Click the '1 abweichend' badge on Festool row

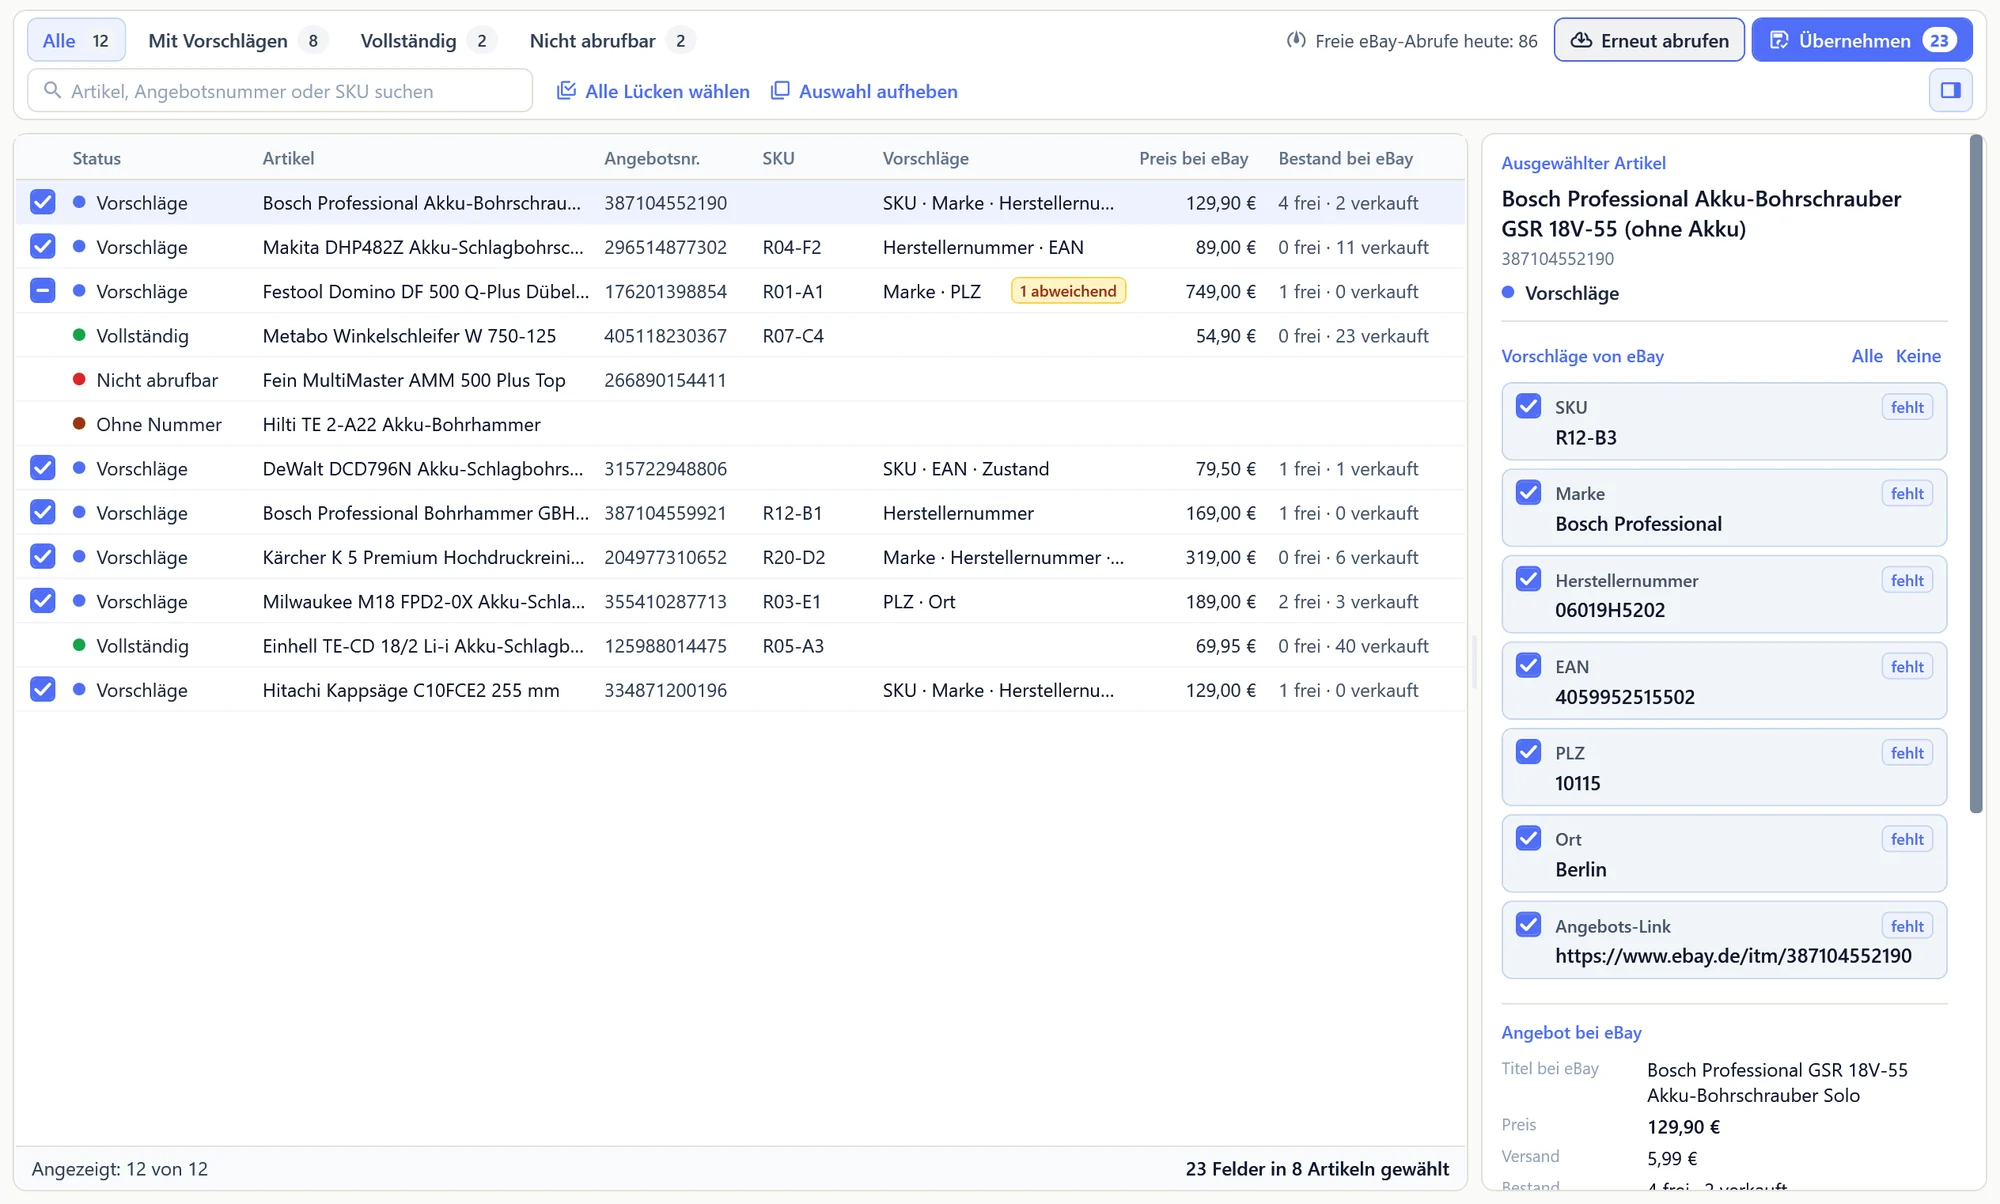tap(1068, 291)
